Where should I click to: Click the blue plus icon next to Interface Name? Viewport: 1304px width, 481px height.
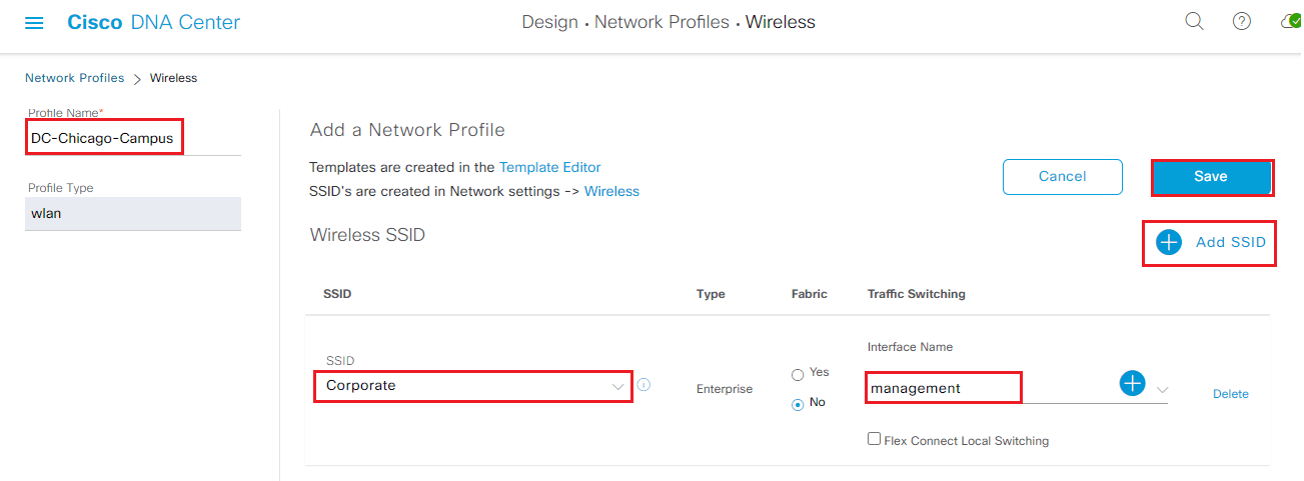click(x=1132, y=383)
